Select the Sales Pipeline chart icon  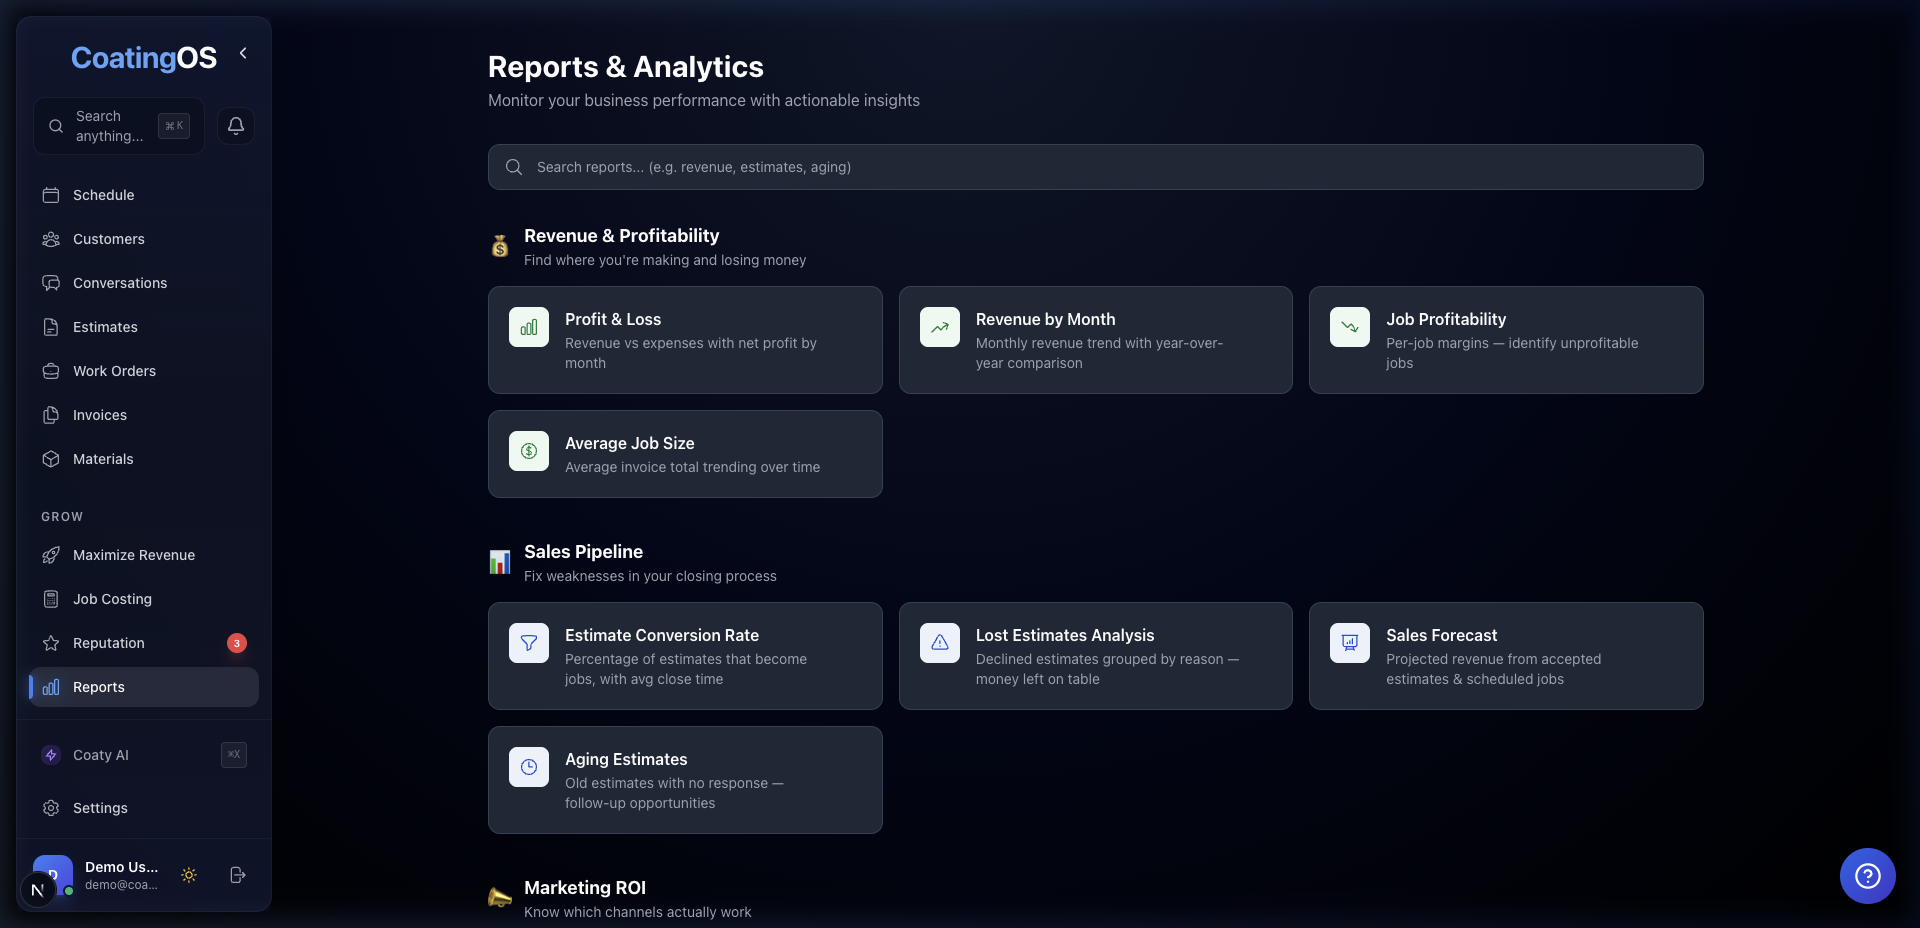point(499,561)
